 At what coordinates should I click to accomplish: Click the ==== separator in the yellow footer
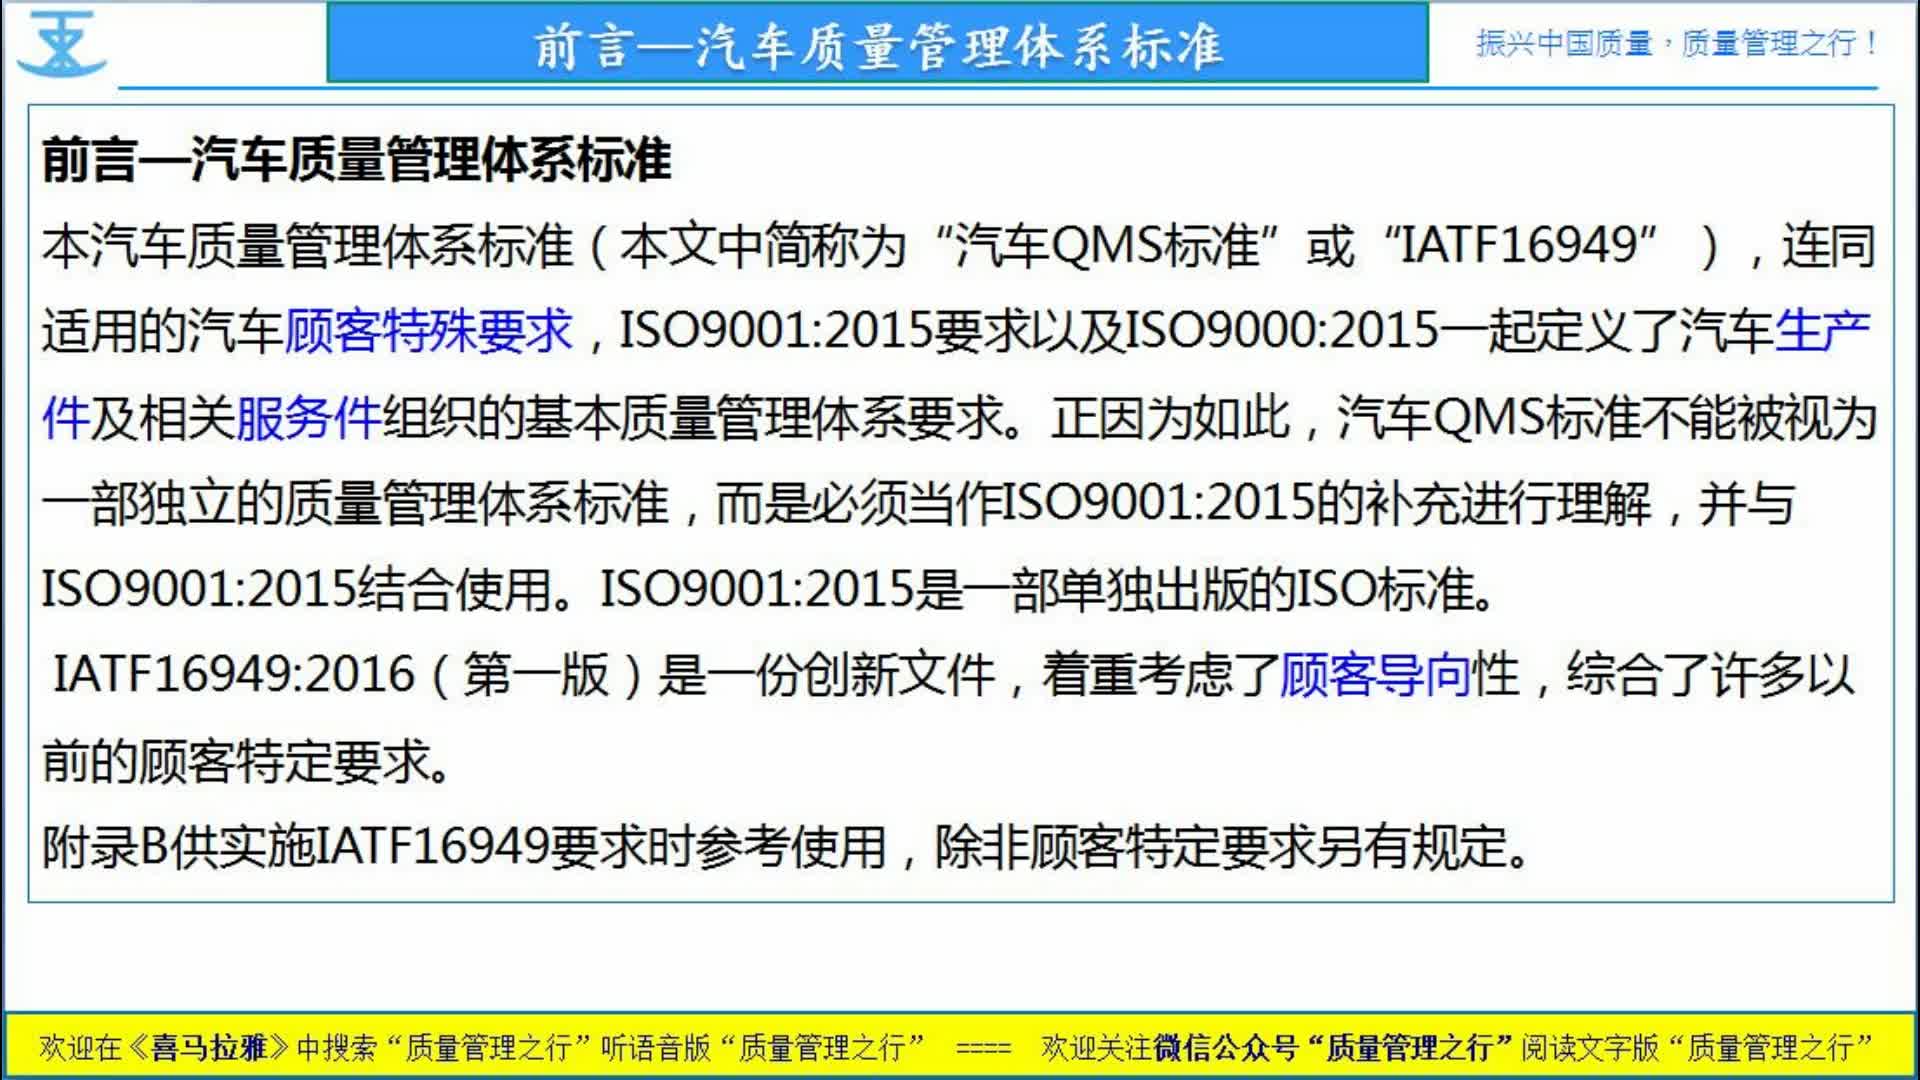tap(984, 1048)
